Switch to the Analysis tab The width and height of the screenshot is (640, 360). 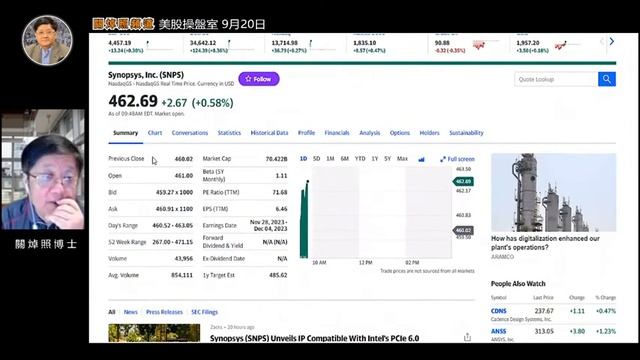click(369, 133)
